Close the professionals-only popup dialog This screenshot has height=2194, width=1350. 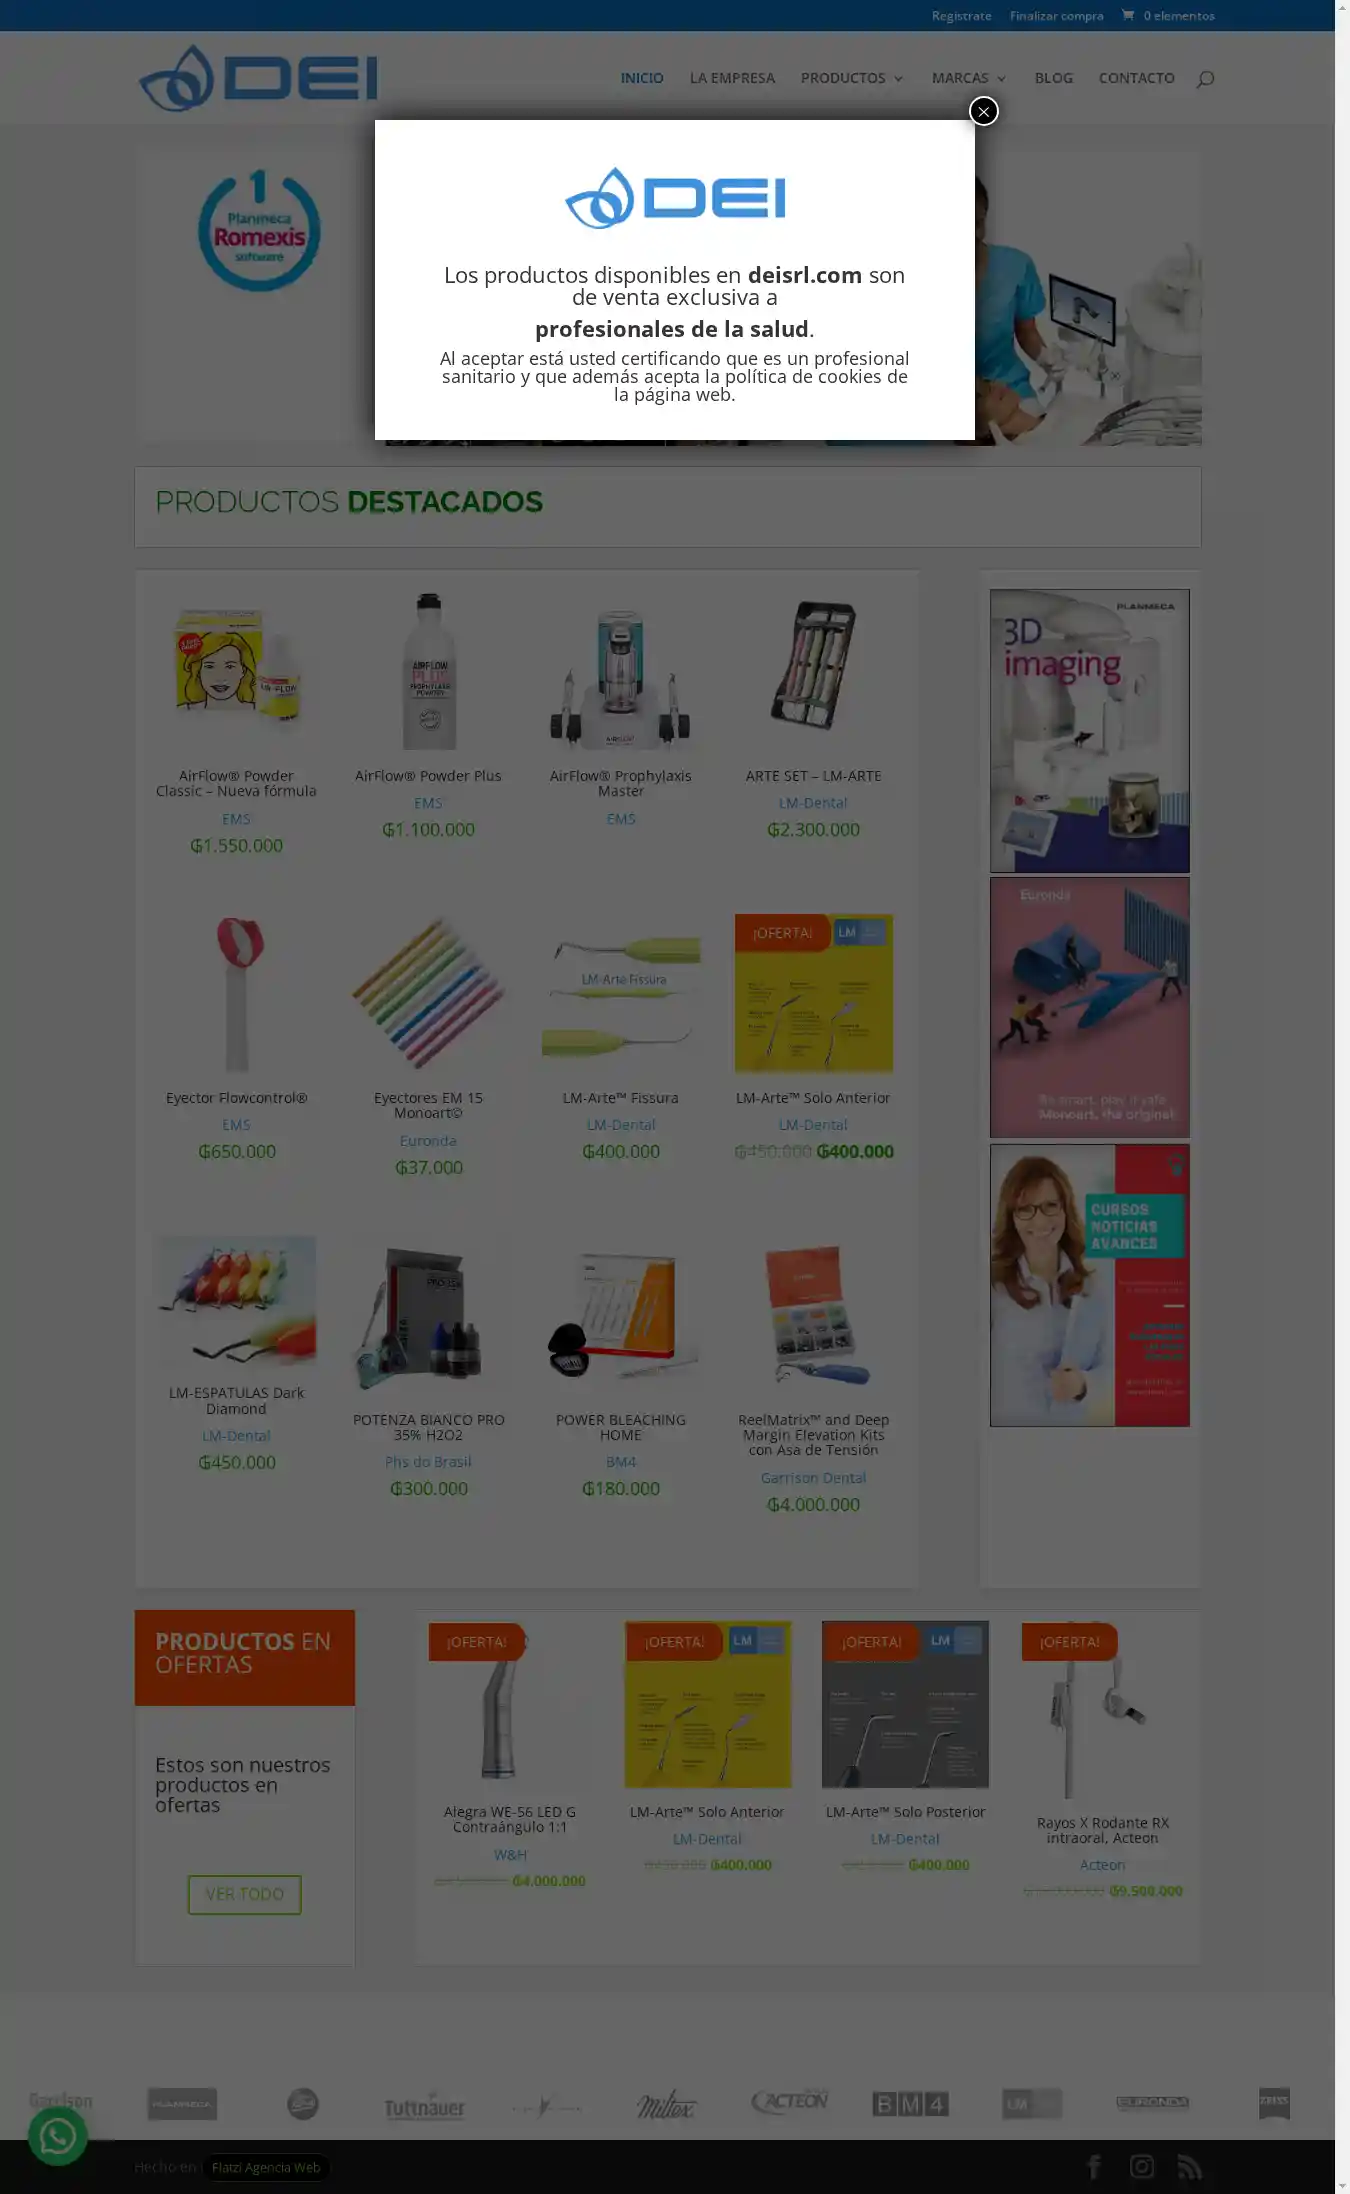984,111
